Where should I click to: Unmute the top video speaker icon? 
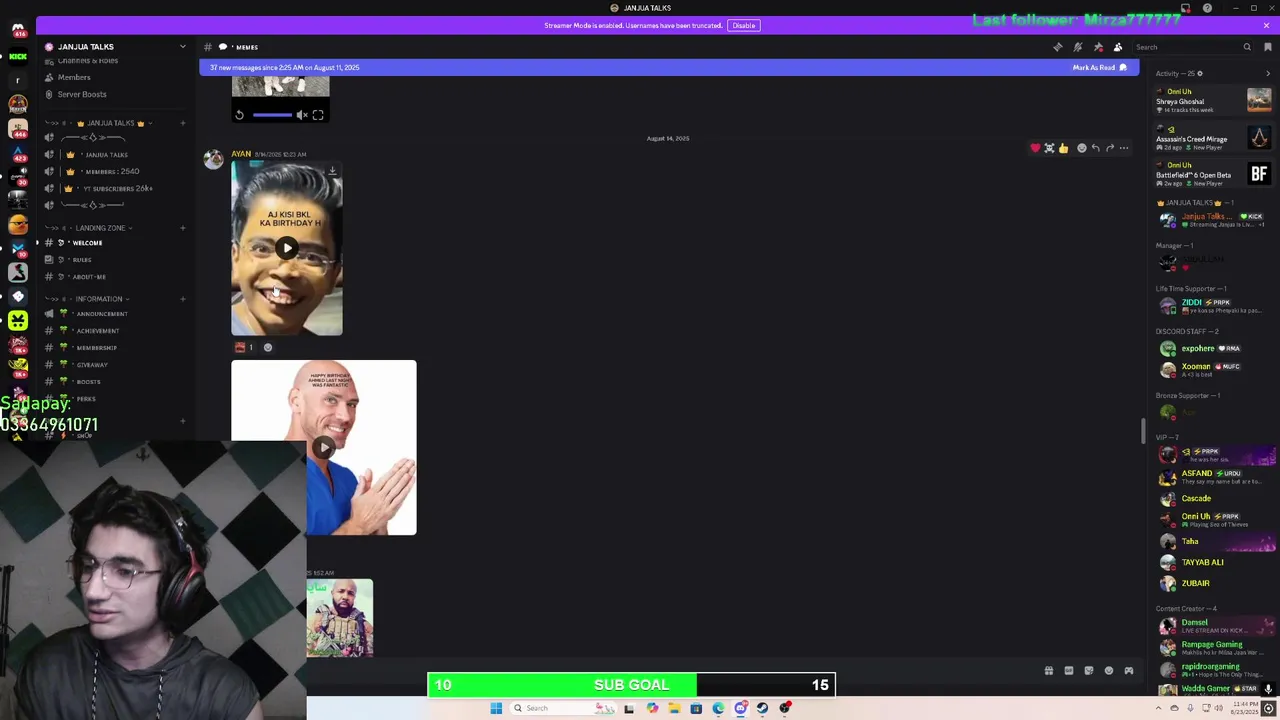[x=301, y=115]
